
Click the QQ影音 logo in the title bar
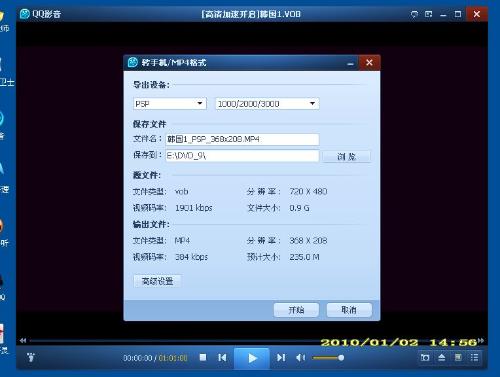25,14
